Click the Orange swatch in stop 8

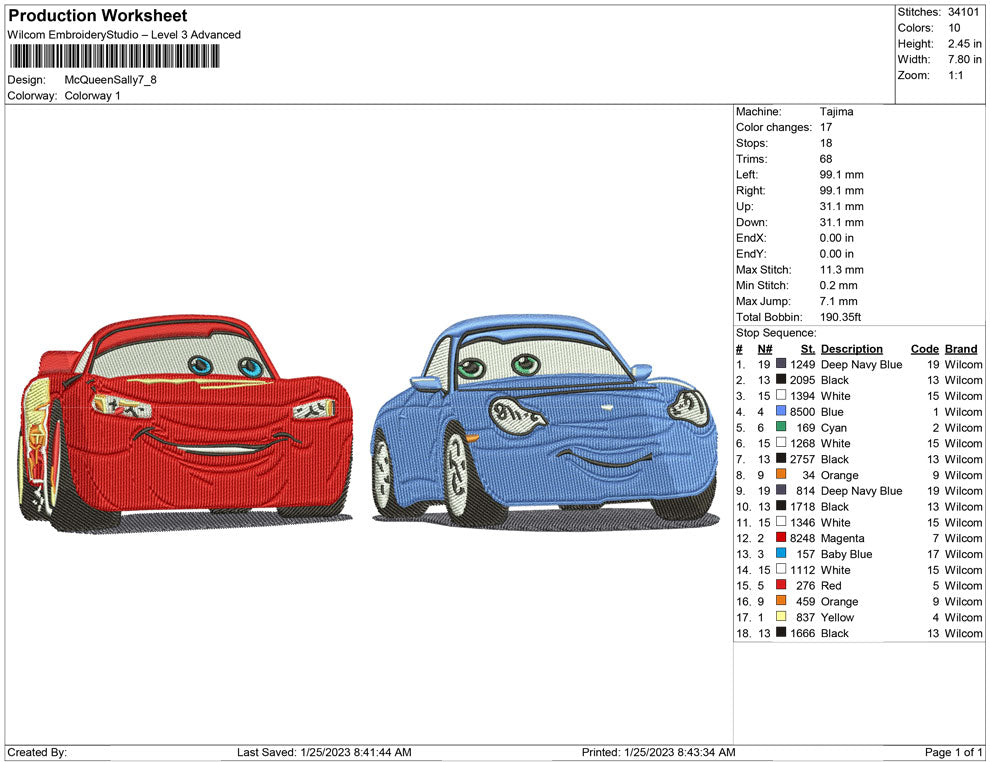click(x=781, y=475)
